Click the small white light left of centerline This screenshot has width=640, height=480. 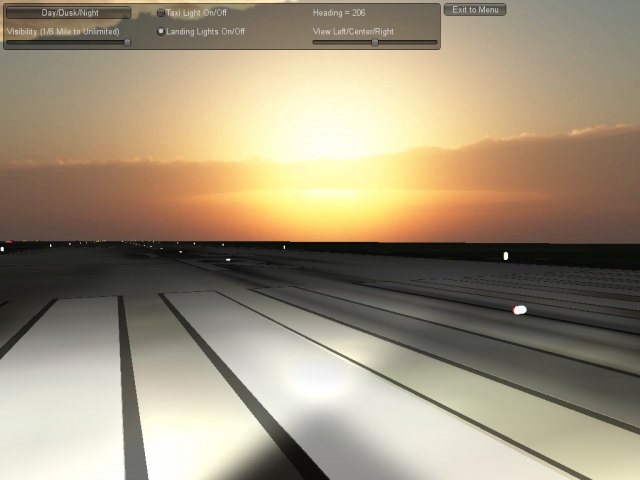coord(228,259)
